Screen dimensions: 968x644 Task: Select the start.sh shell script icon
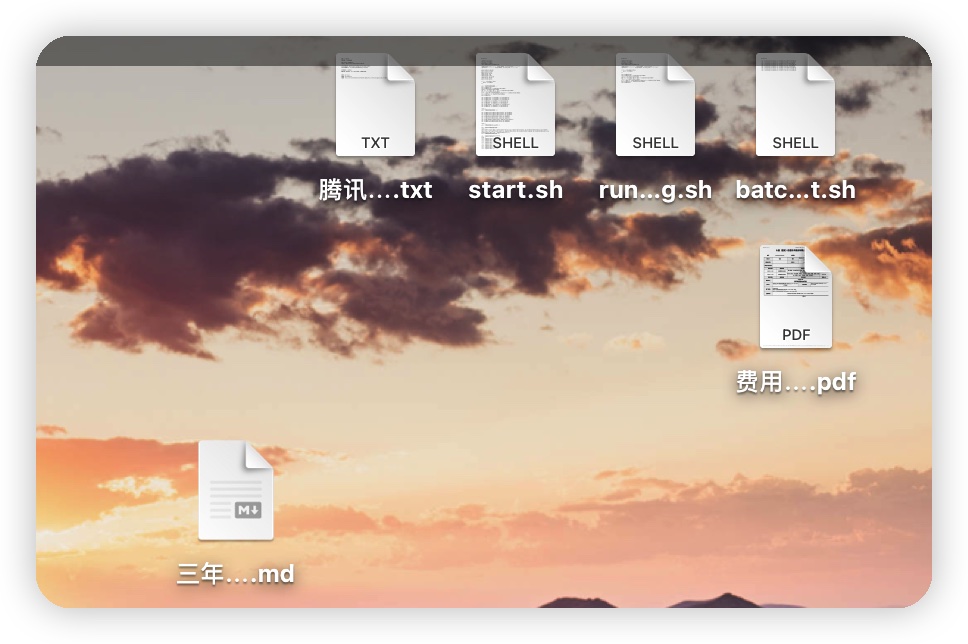tap(515, 105)
